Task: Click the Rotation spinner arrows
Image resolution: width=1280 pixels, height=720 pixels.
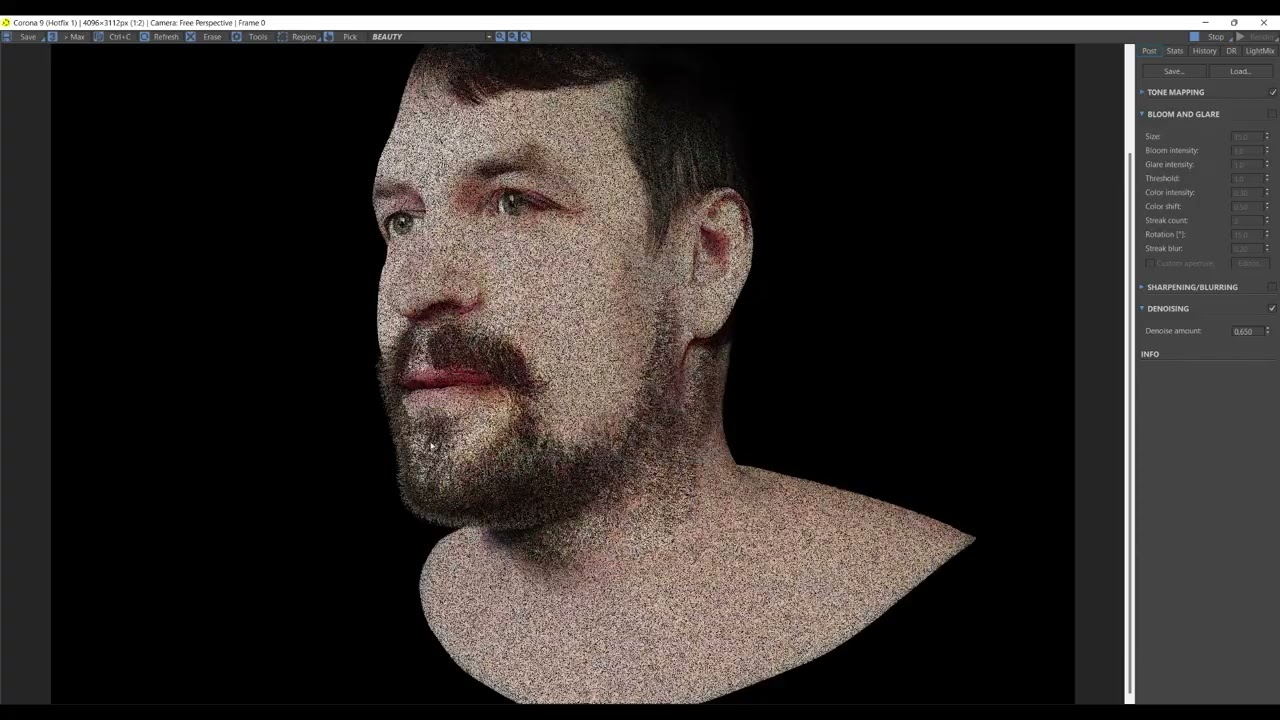Action: tap(1267, 235)
